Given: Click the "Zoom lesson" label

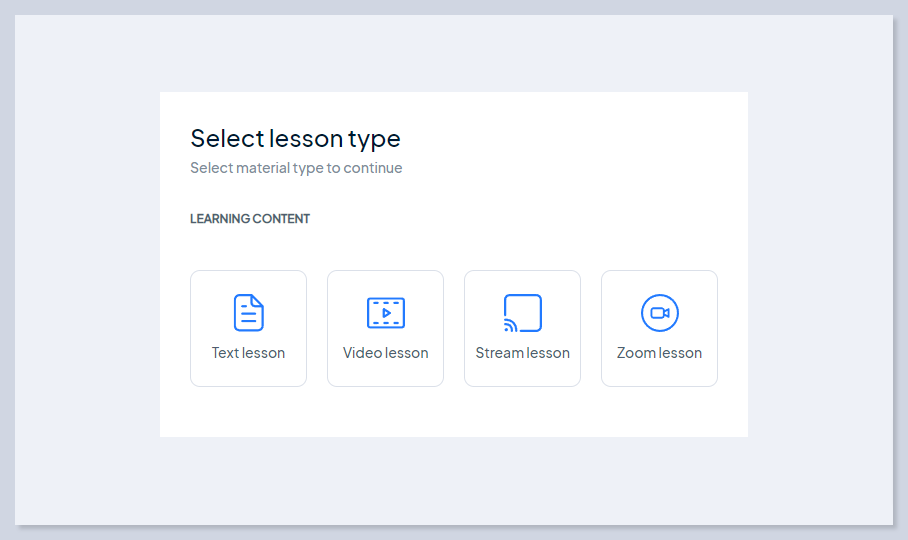Looking at the screenshot, I should [660, 353].
